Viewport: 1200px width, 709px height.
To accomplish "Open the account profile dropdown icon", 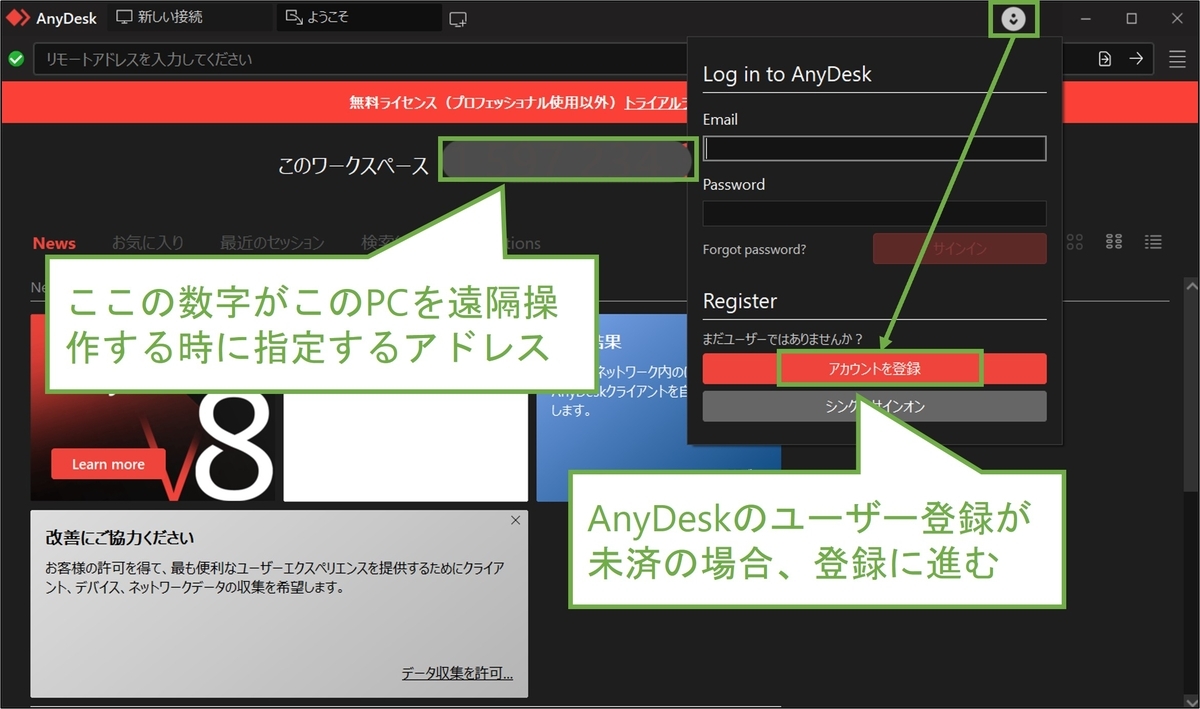I will 1014,19.
